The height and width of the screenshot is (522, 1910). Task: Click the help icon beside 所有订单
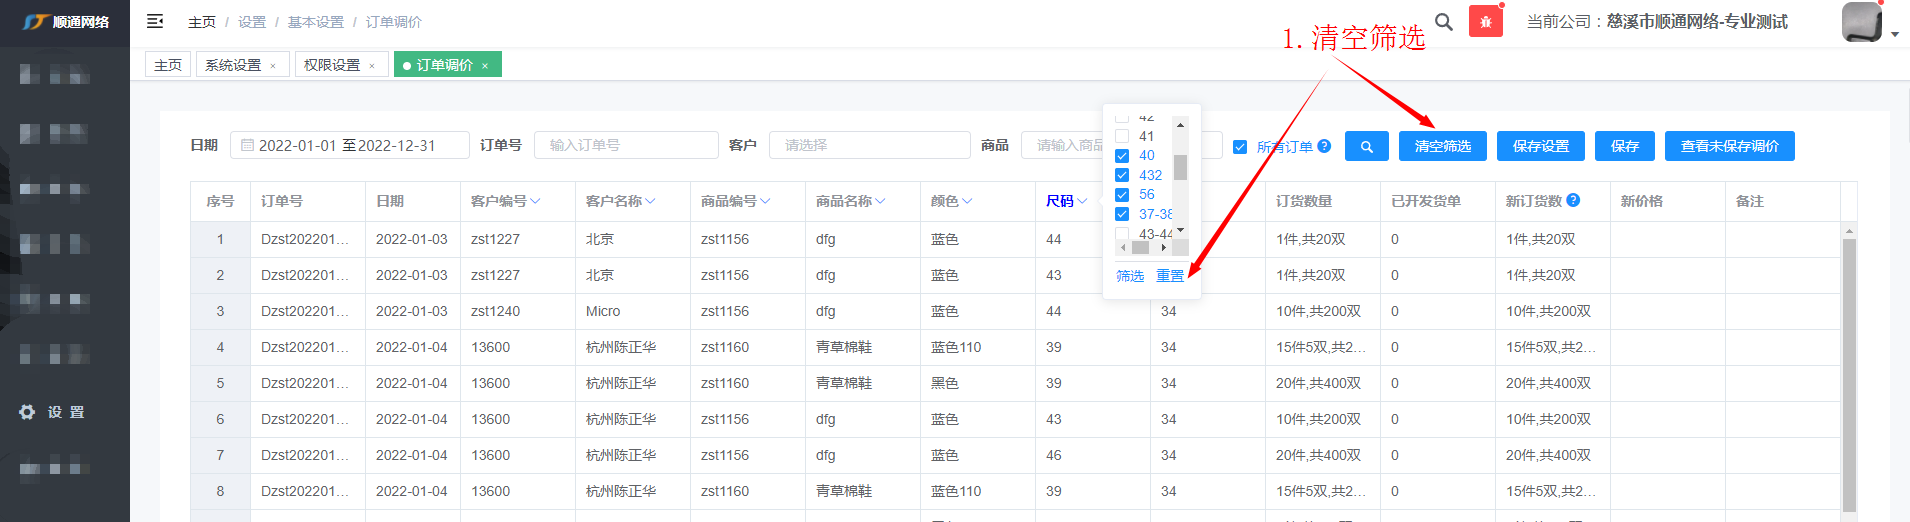1324,146
